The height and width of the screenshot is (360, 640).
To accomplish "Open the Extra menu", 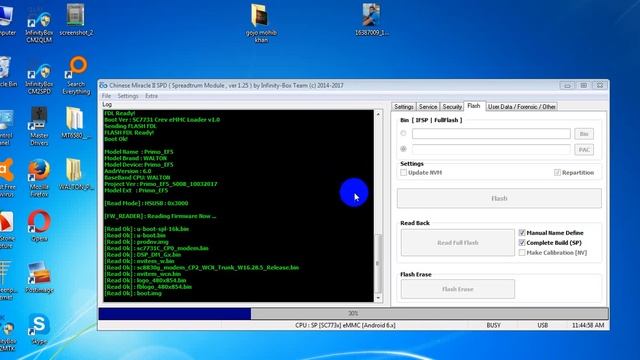I will 151,96.
